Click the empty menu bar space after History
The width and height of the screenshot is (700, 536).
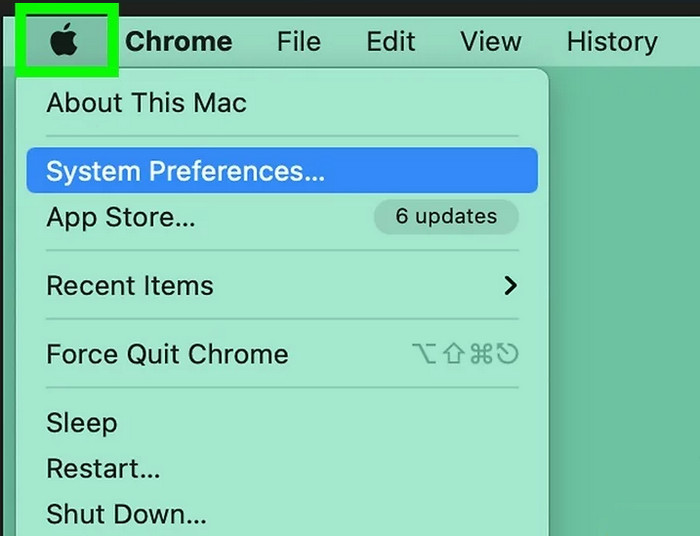click(x=679, y=42)
